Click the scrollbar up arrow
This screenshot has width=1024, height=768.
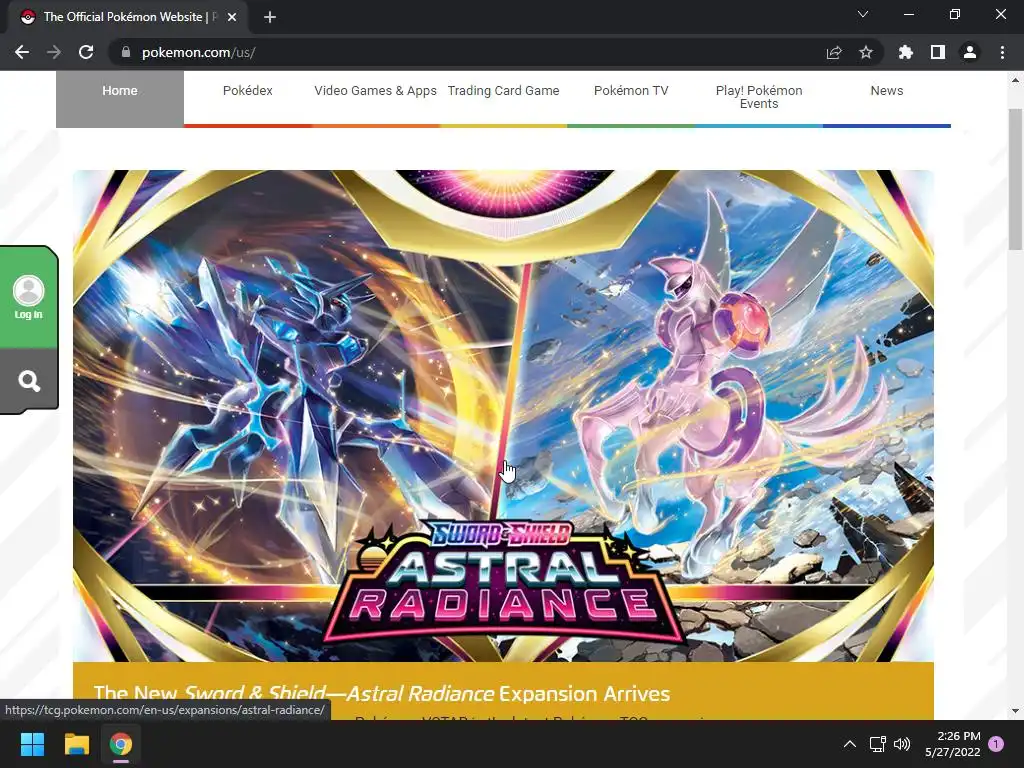1015,81
